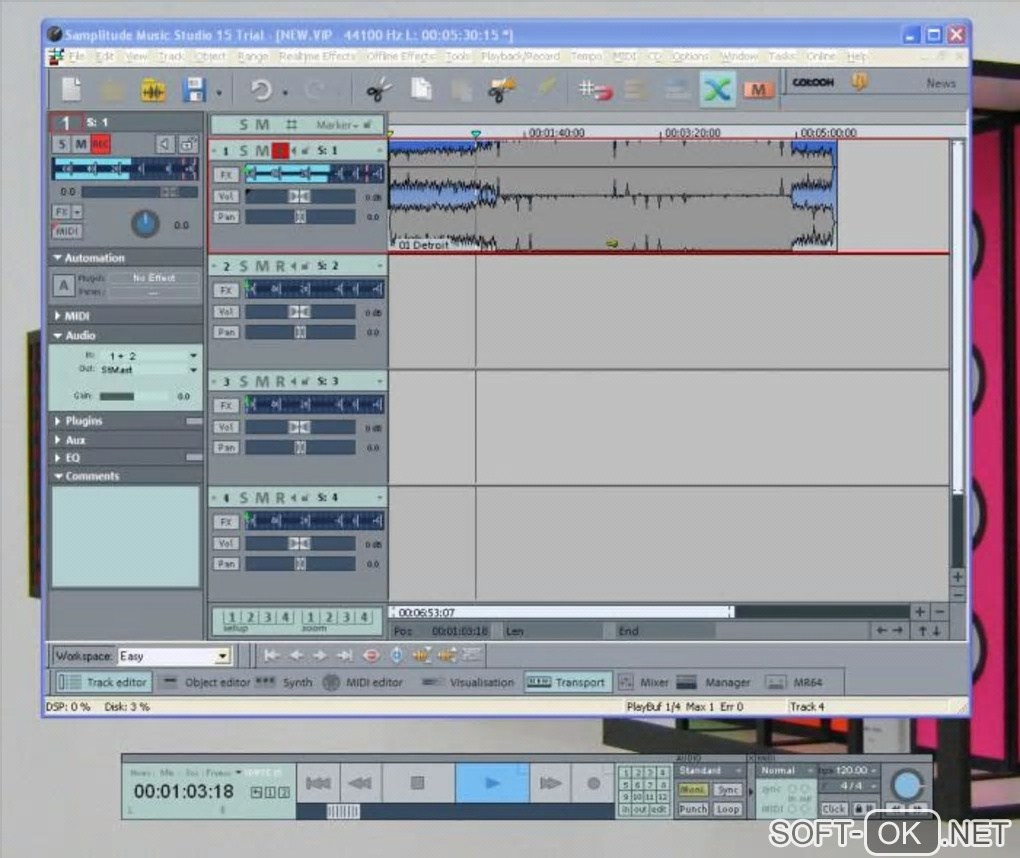Open the File menu
The image size is (1020, 858).
[77, 57]
